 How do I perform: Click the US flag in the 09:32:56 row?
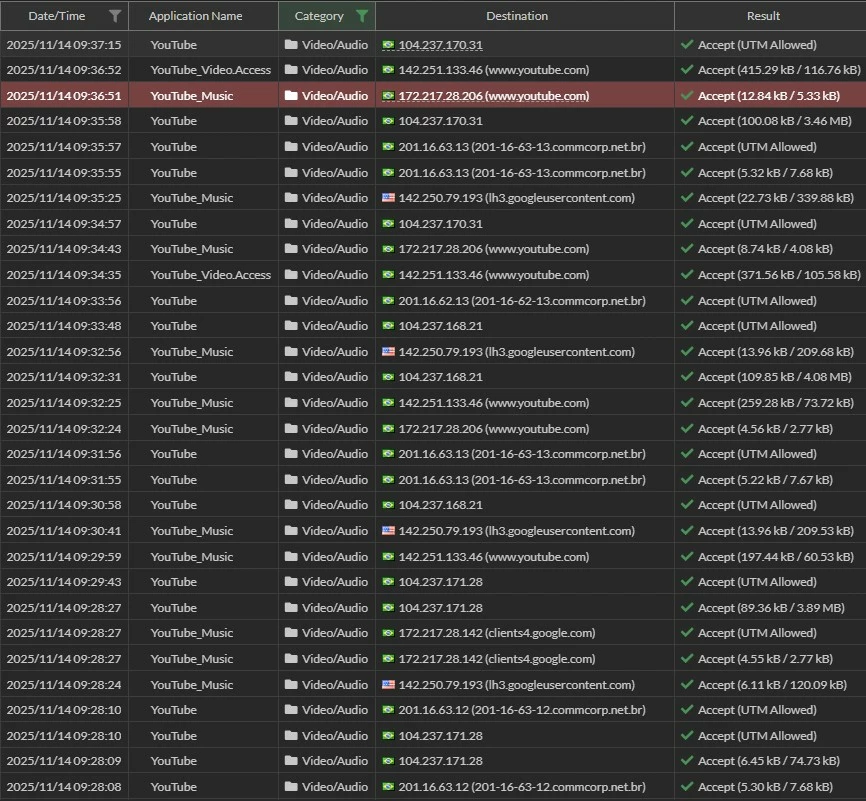[x=388, y=351]
